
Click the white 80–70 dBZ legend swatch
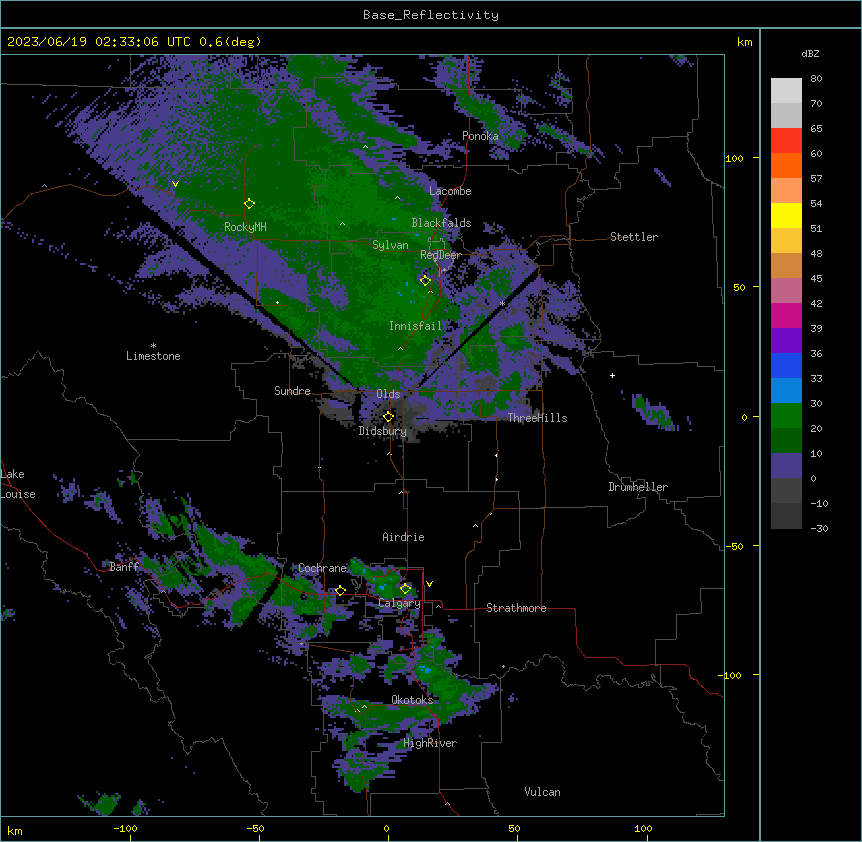click(x=786, y=91)
